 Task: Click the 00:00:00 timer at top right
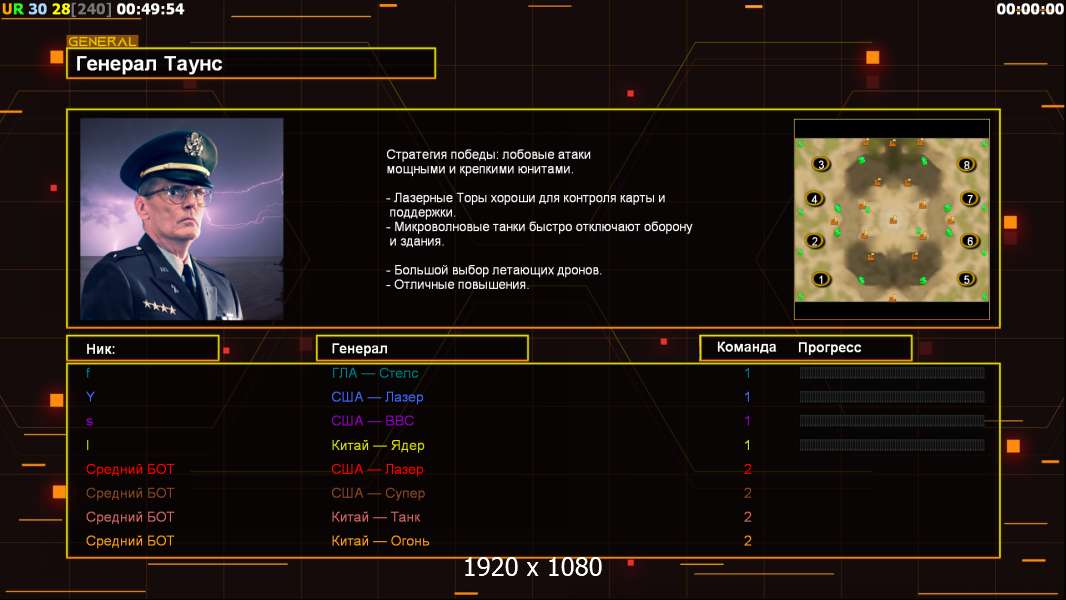(1029, 9)
